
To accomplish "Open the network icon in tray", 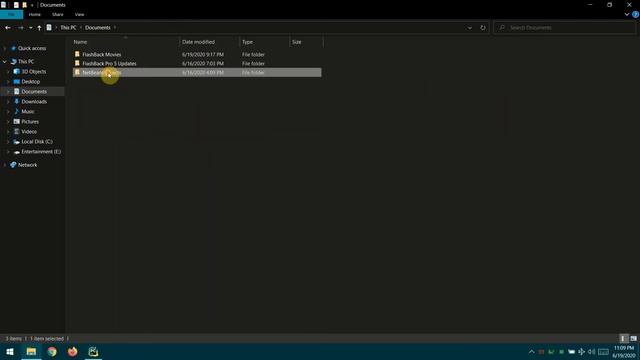I will pyautogui.click(x=581, y=351).
